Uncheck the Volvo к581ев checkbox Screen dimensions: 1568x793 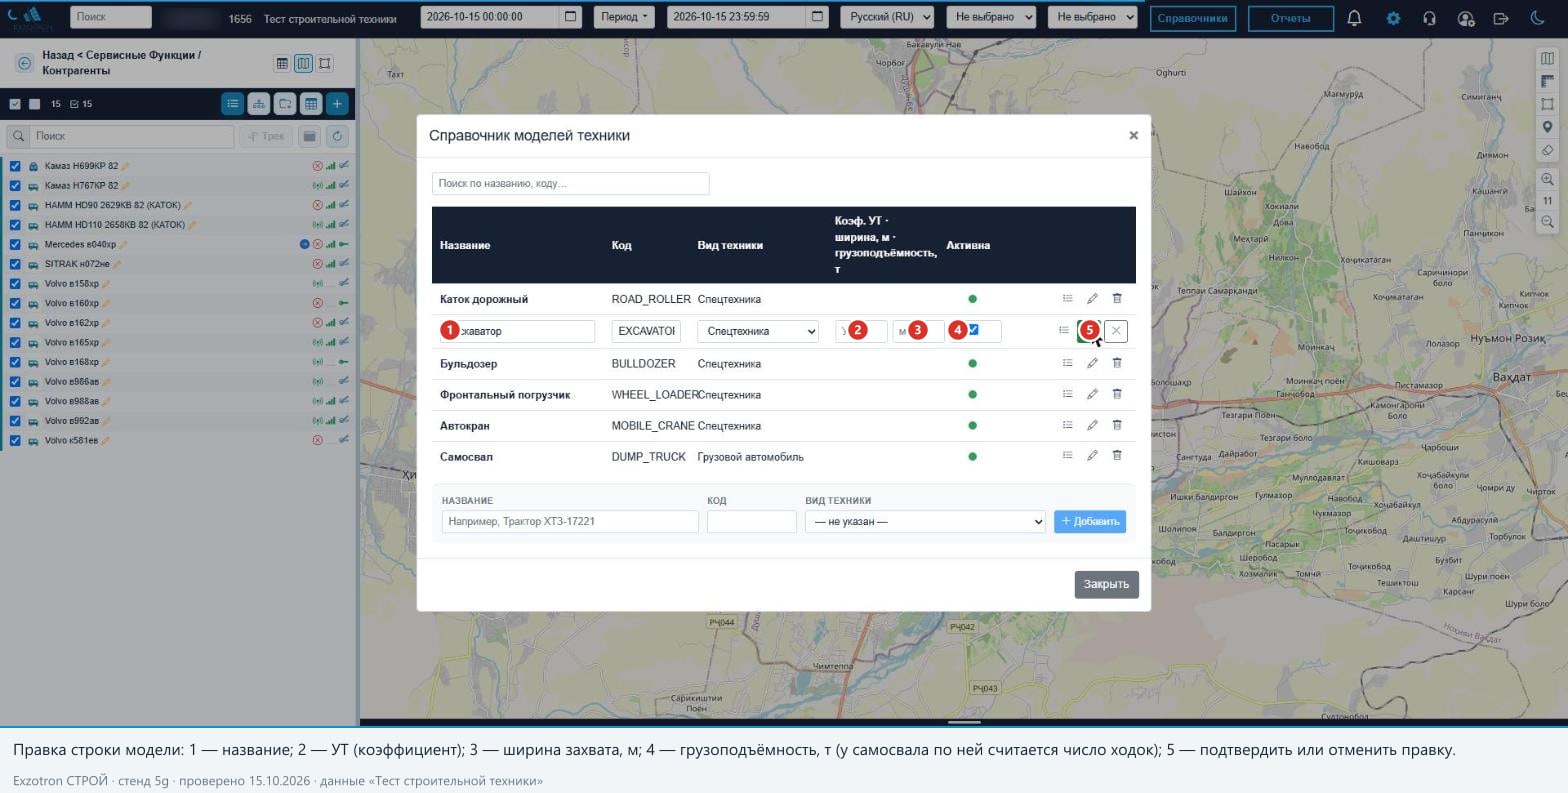tap(15, 440)
